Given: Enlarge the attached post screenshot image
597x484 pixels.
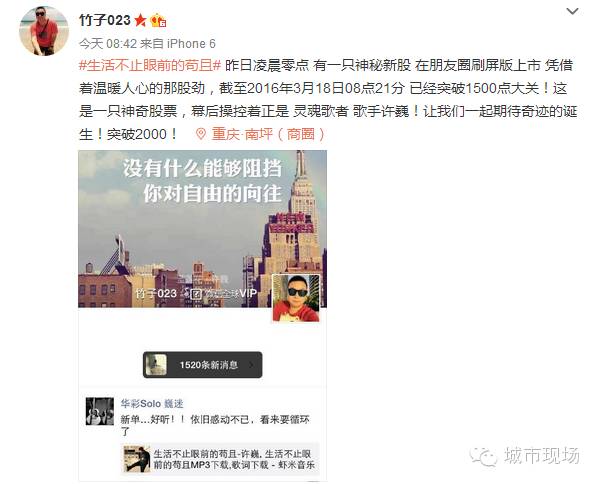Looking at the screenshot, I should pos(203,315).
